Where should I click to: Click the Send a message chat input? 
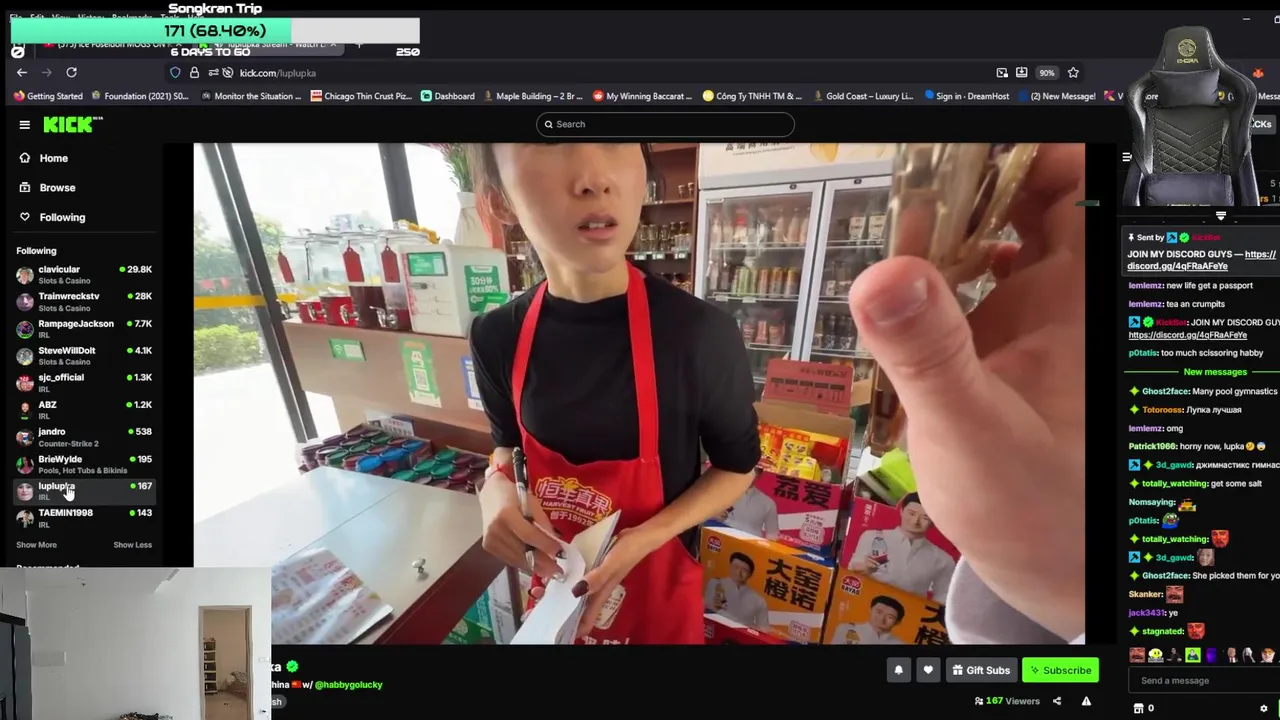point(1205,681)
